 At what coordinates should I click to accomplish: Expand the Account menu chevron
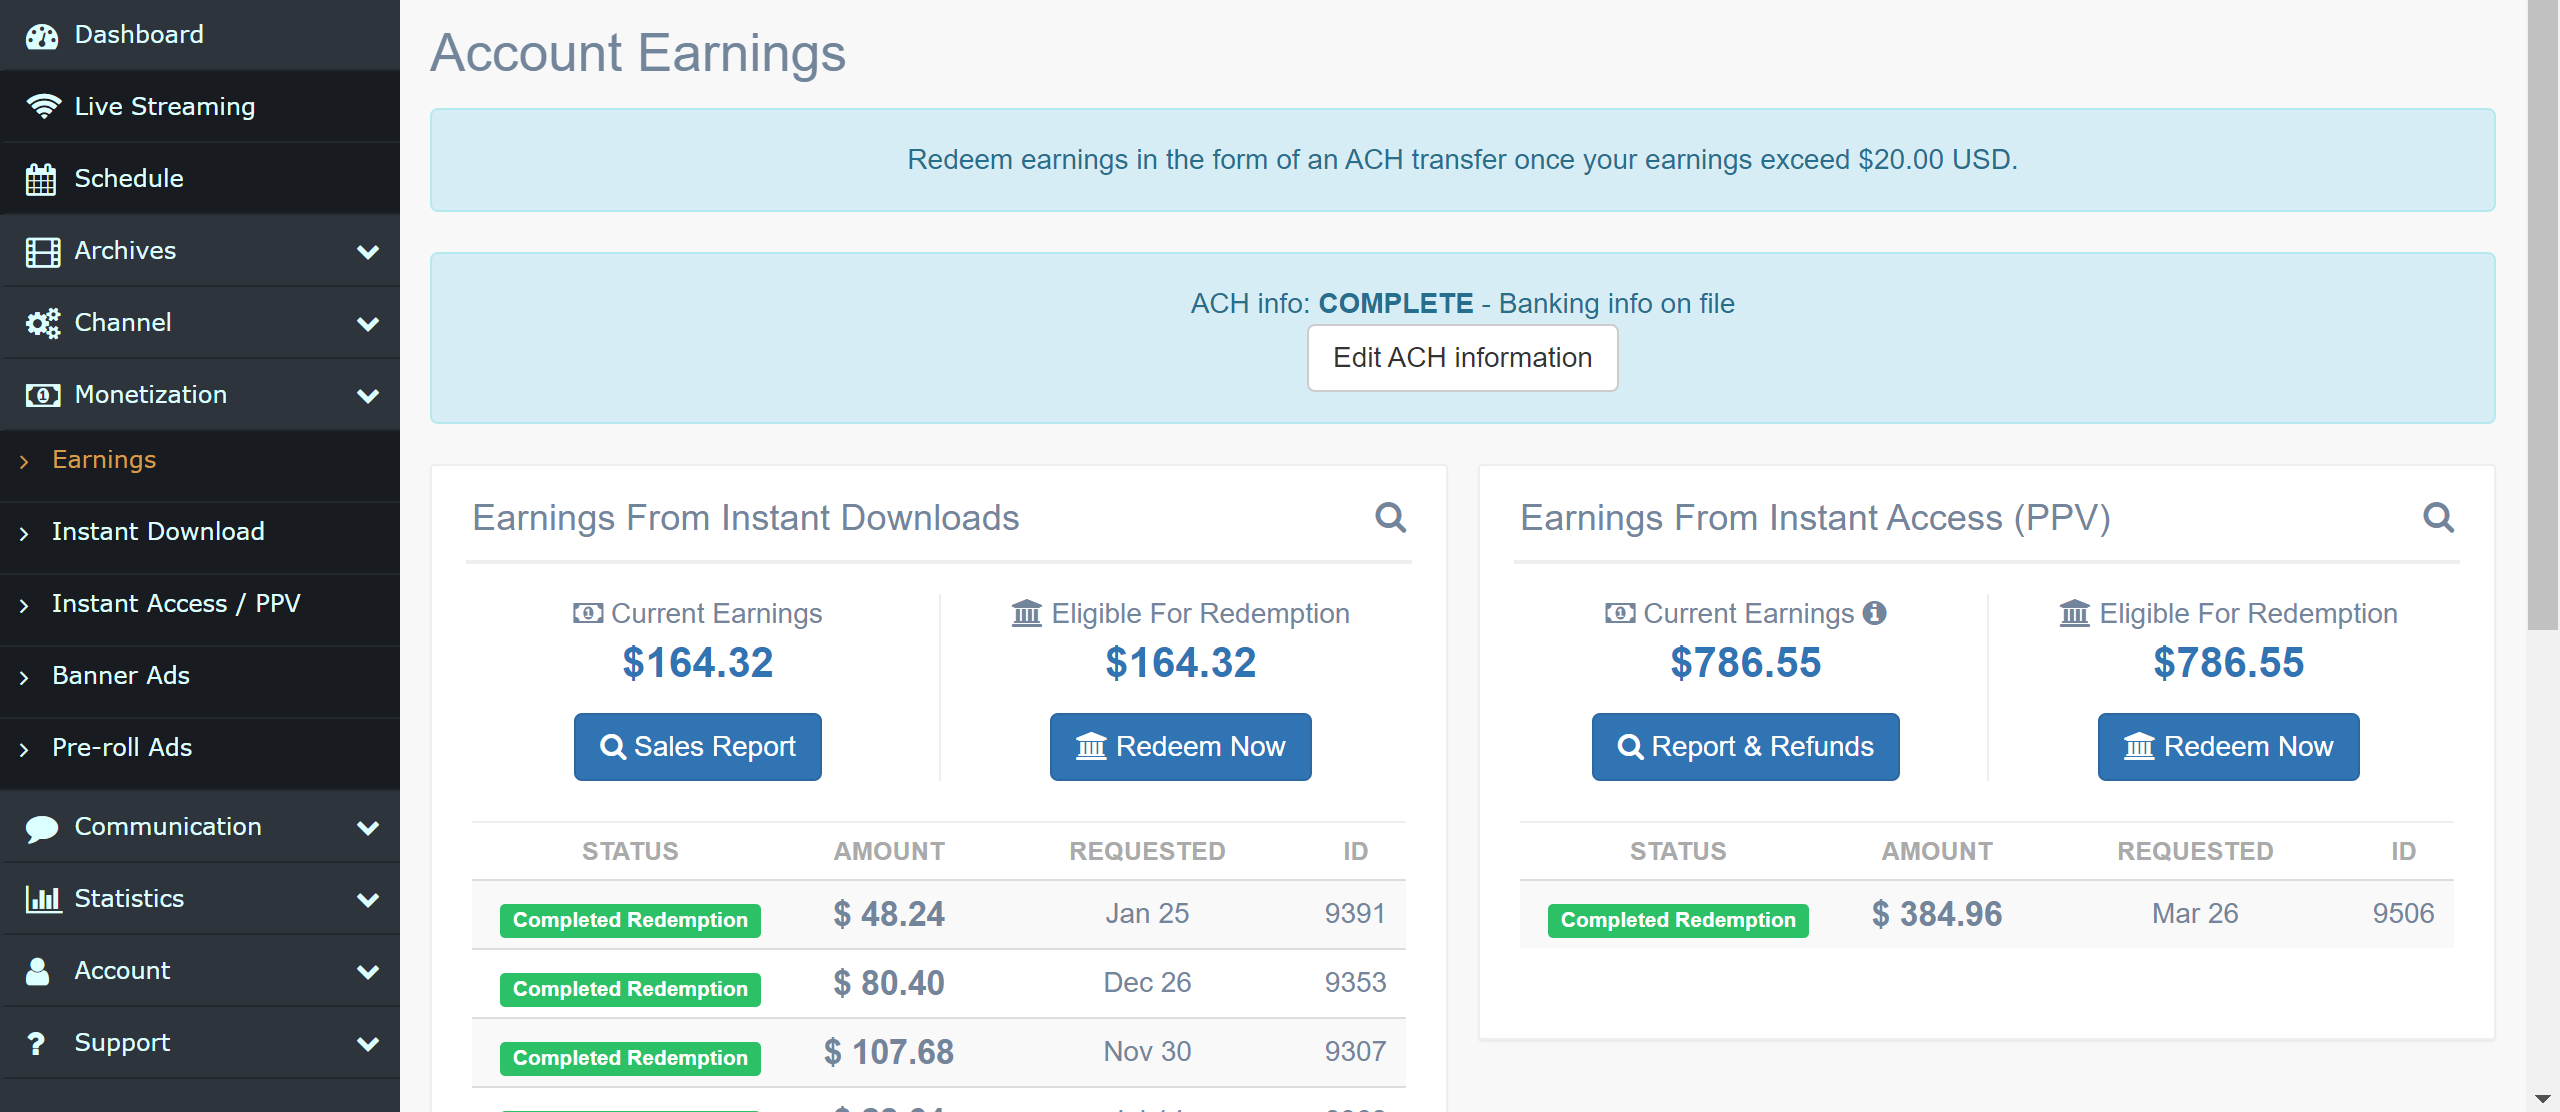click(x=368, y=971)
